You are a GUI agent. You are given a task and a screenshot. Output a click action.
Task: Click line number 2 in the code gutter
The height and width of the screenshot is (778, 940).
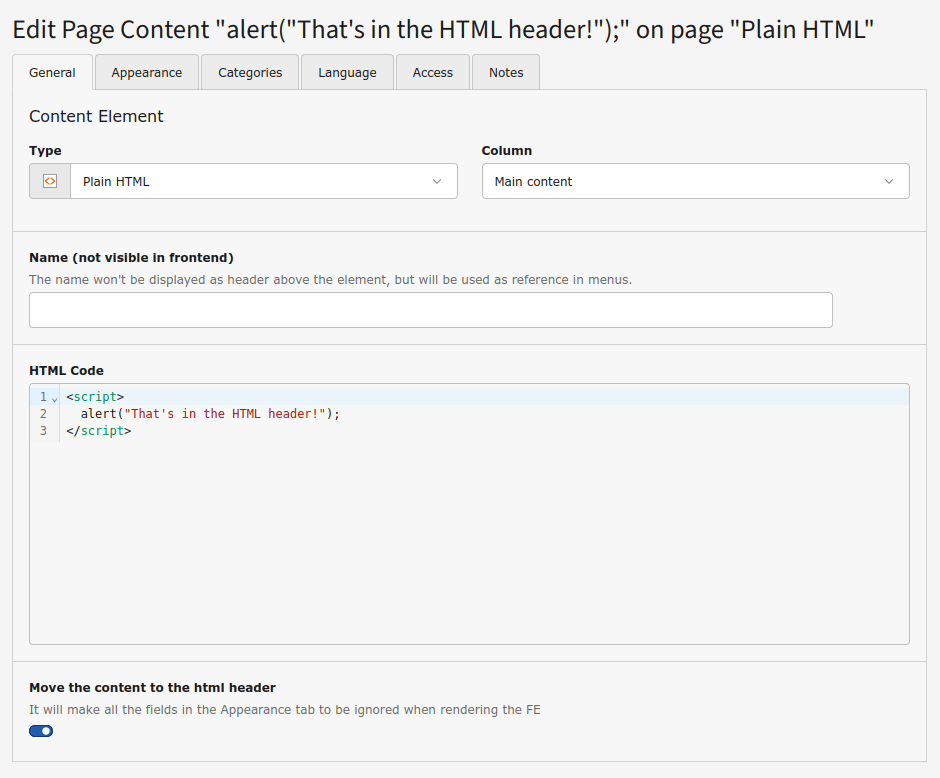pos(43,413)
